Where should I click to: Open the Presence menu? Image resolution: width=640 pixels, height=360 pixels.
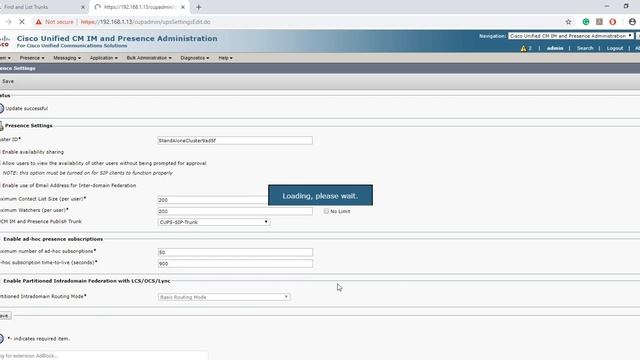(32, 58)
